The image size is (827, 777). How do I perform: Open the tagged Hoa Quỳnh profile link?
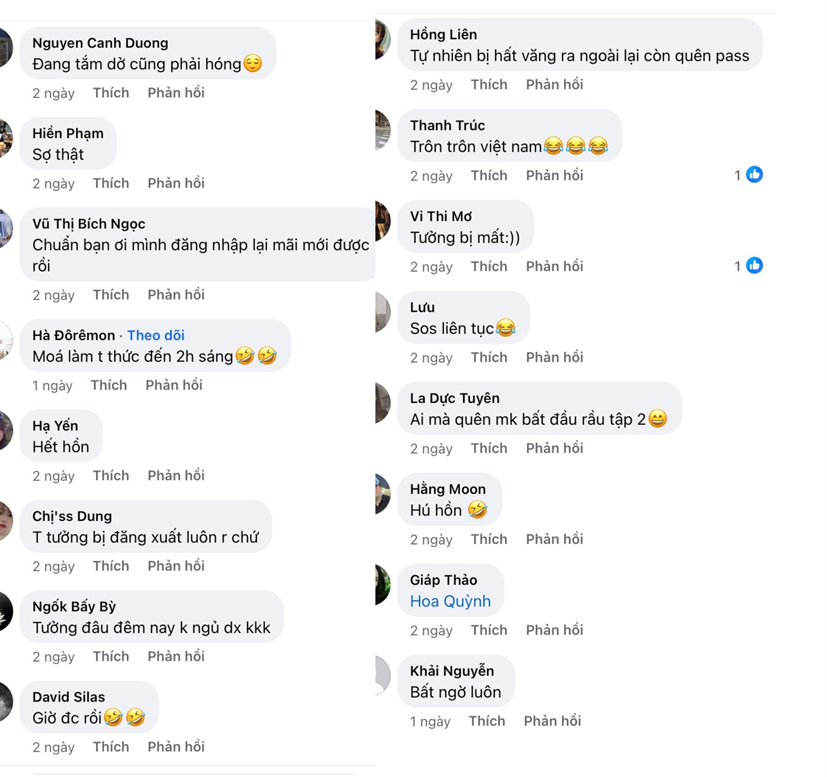pos(450,601)
